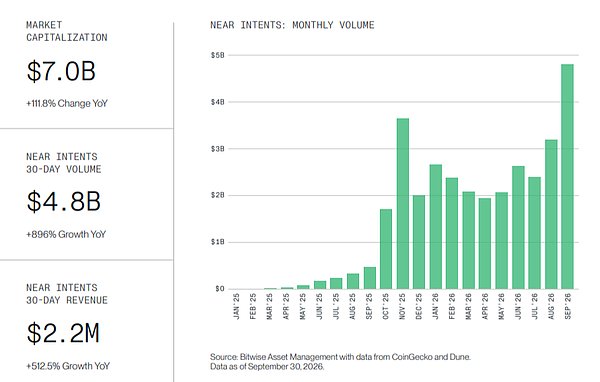Screen dimensions: 600x382
Task: Click the NOV '25 volume bar
Action: 403,204
